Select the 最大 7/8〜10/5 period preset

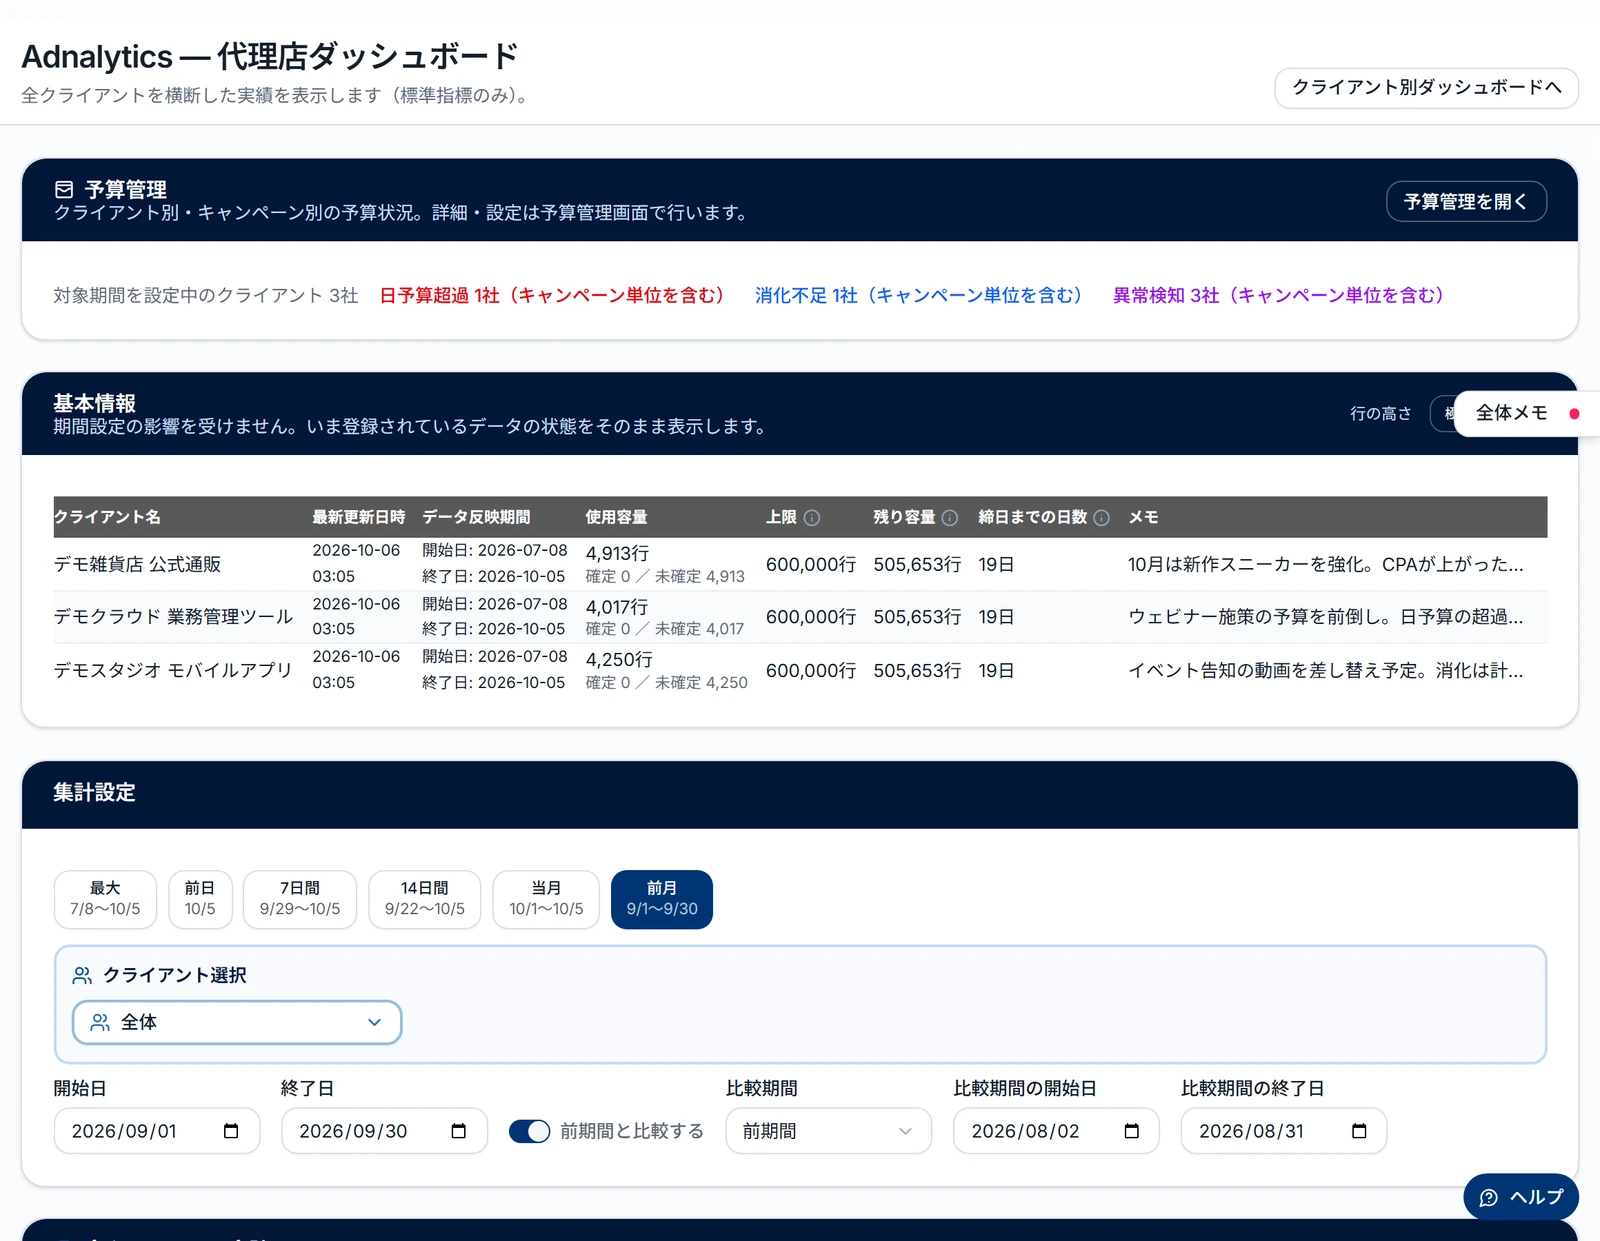pyautogui.click(x=105, y=899)
